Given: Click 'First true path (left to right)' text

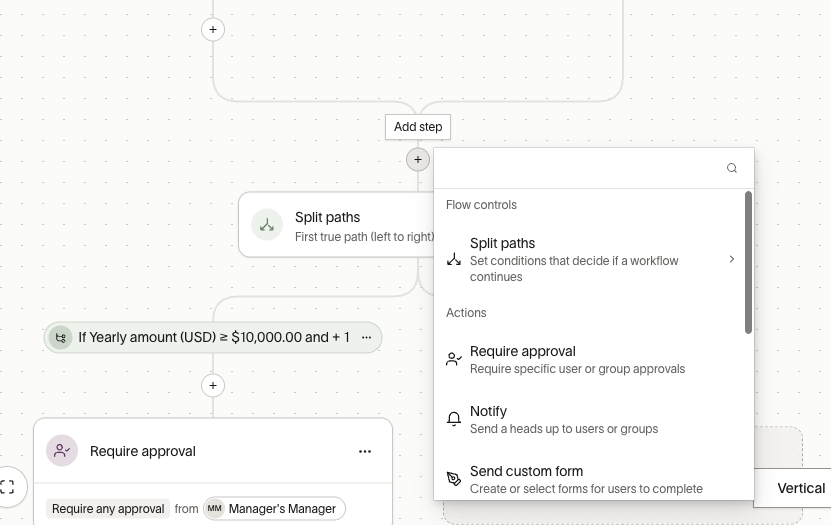Looking at the screenshot, I should click(x=364, y=237).
